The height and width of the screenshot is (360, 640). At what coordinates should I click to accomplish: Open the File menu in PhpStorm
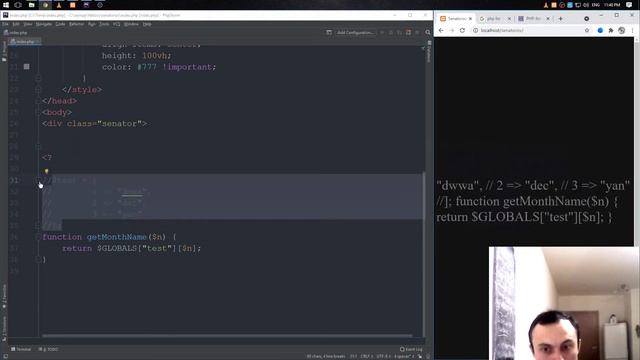[x=5, y=24]
